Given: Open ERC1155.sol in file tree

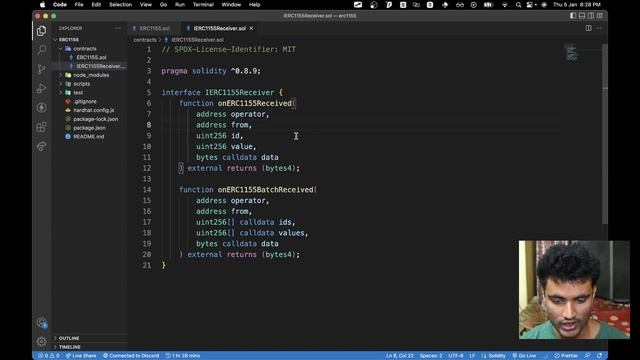Looking at the screenshot, I should (x=91, y=58).
